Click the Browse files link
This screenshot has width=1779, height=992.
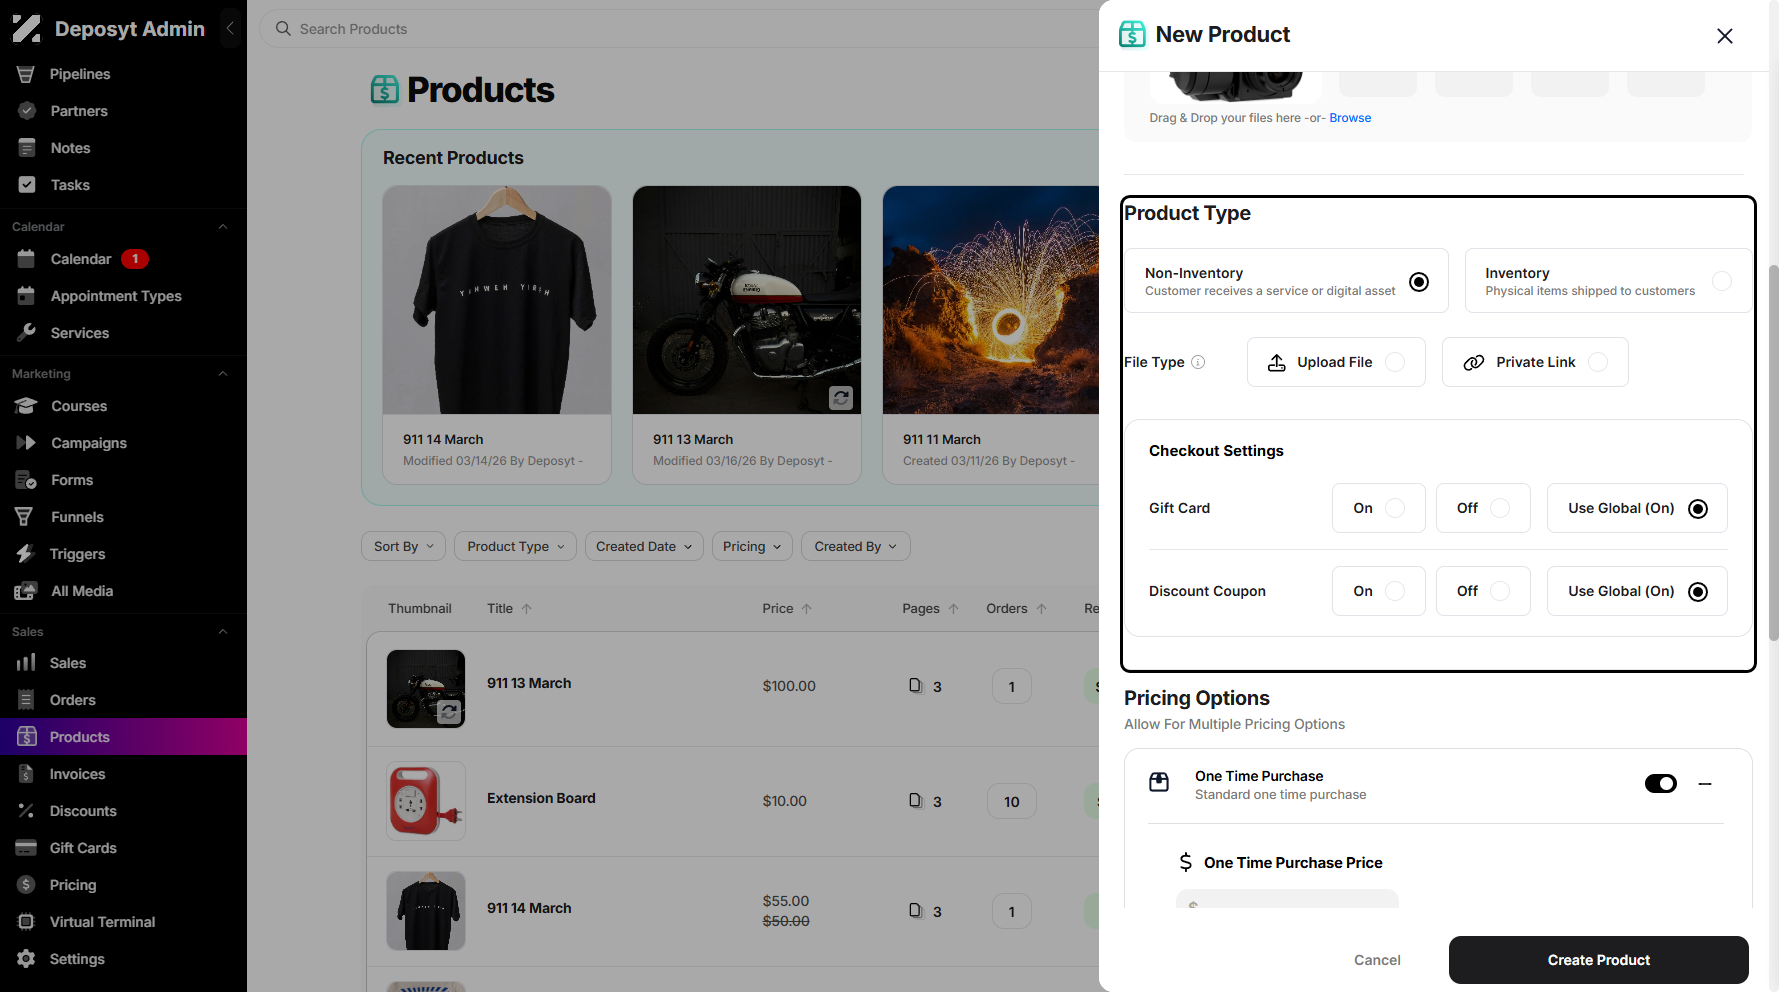coord(1350,118)
